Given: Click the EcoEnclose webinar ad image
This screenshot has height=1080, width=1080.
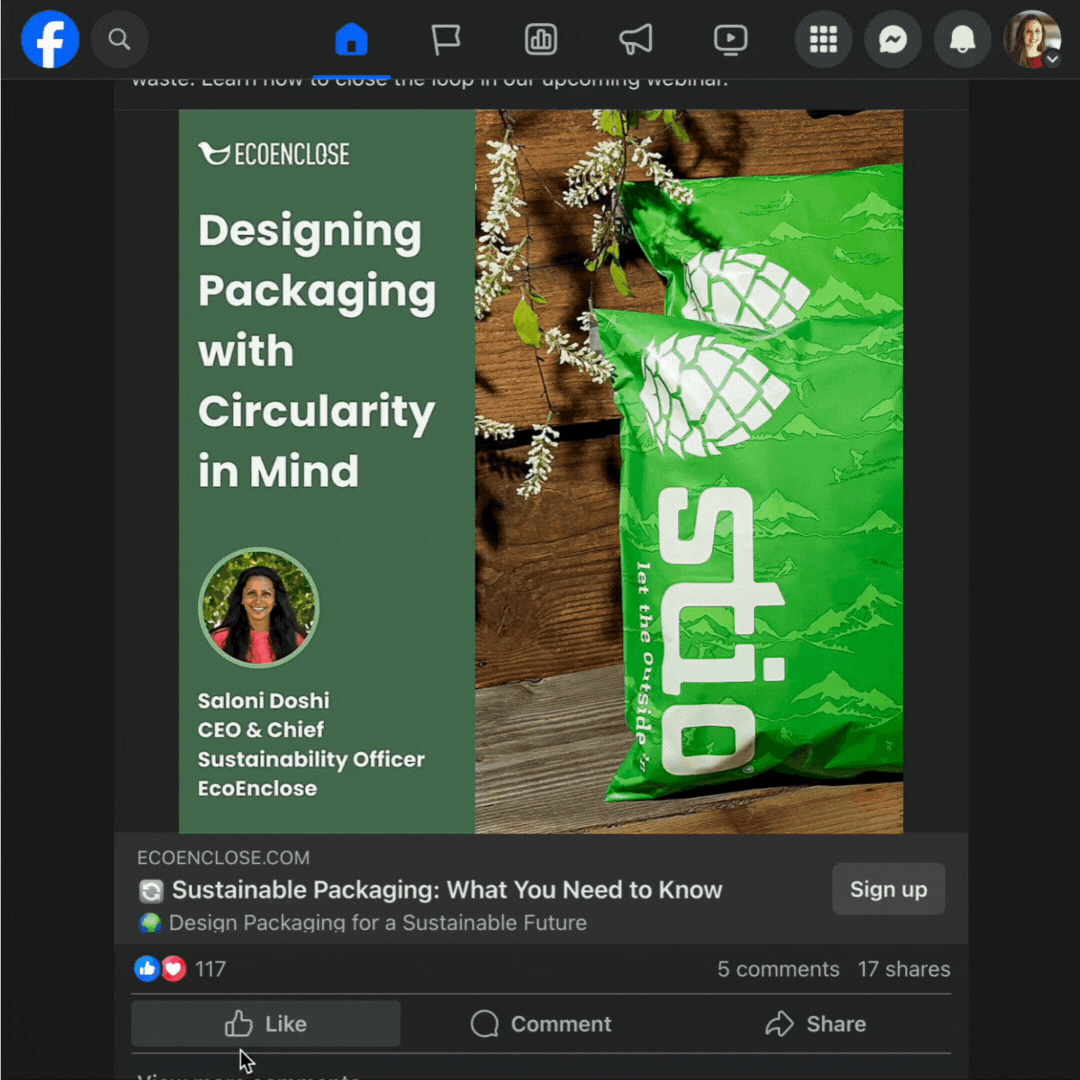Looking at the screenshot, I should pyautogui.click(x=541, y=471).
